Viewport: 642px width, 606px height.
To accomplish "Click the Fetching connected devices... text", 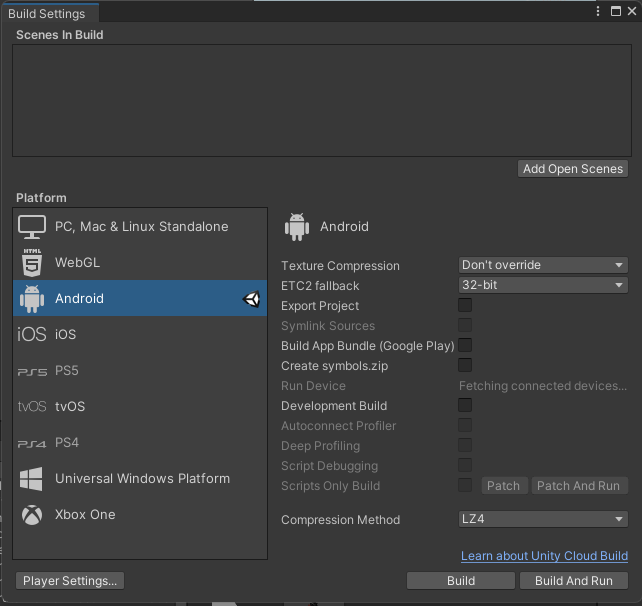I will point(543,386).
